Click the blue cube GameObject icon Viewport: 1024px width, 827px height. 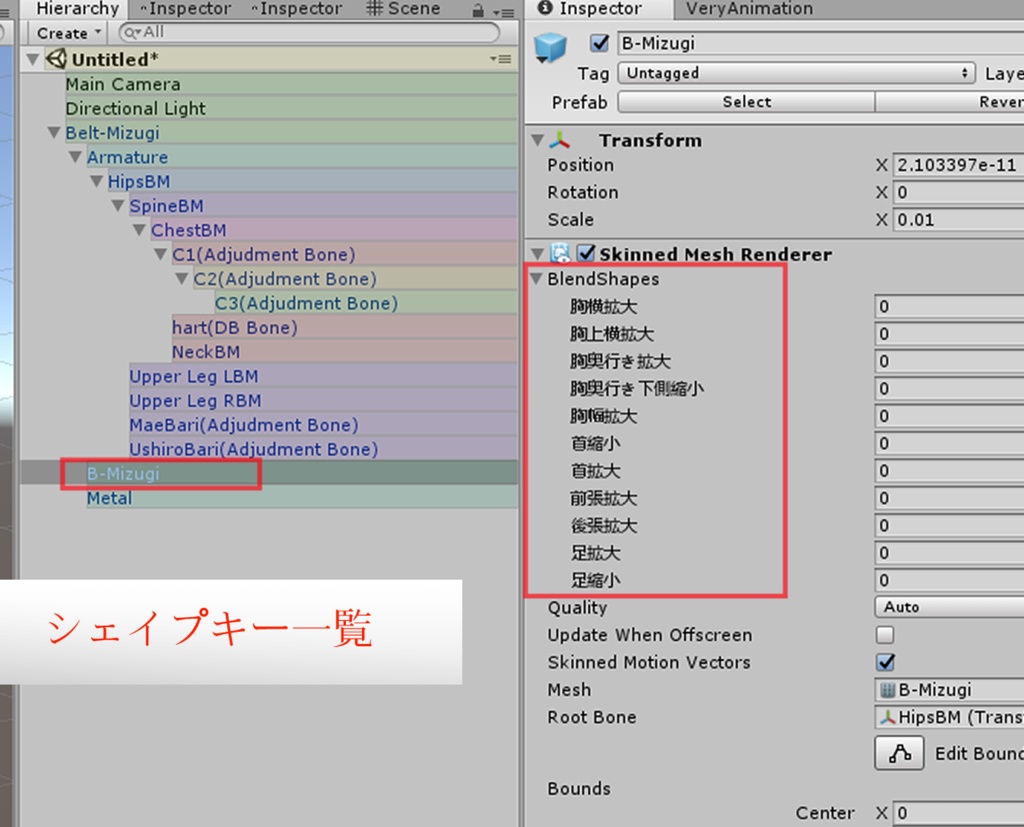coord(550,48)
